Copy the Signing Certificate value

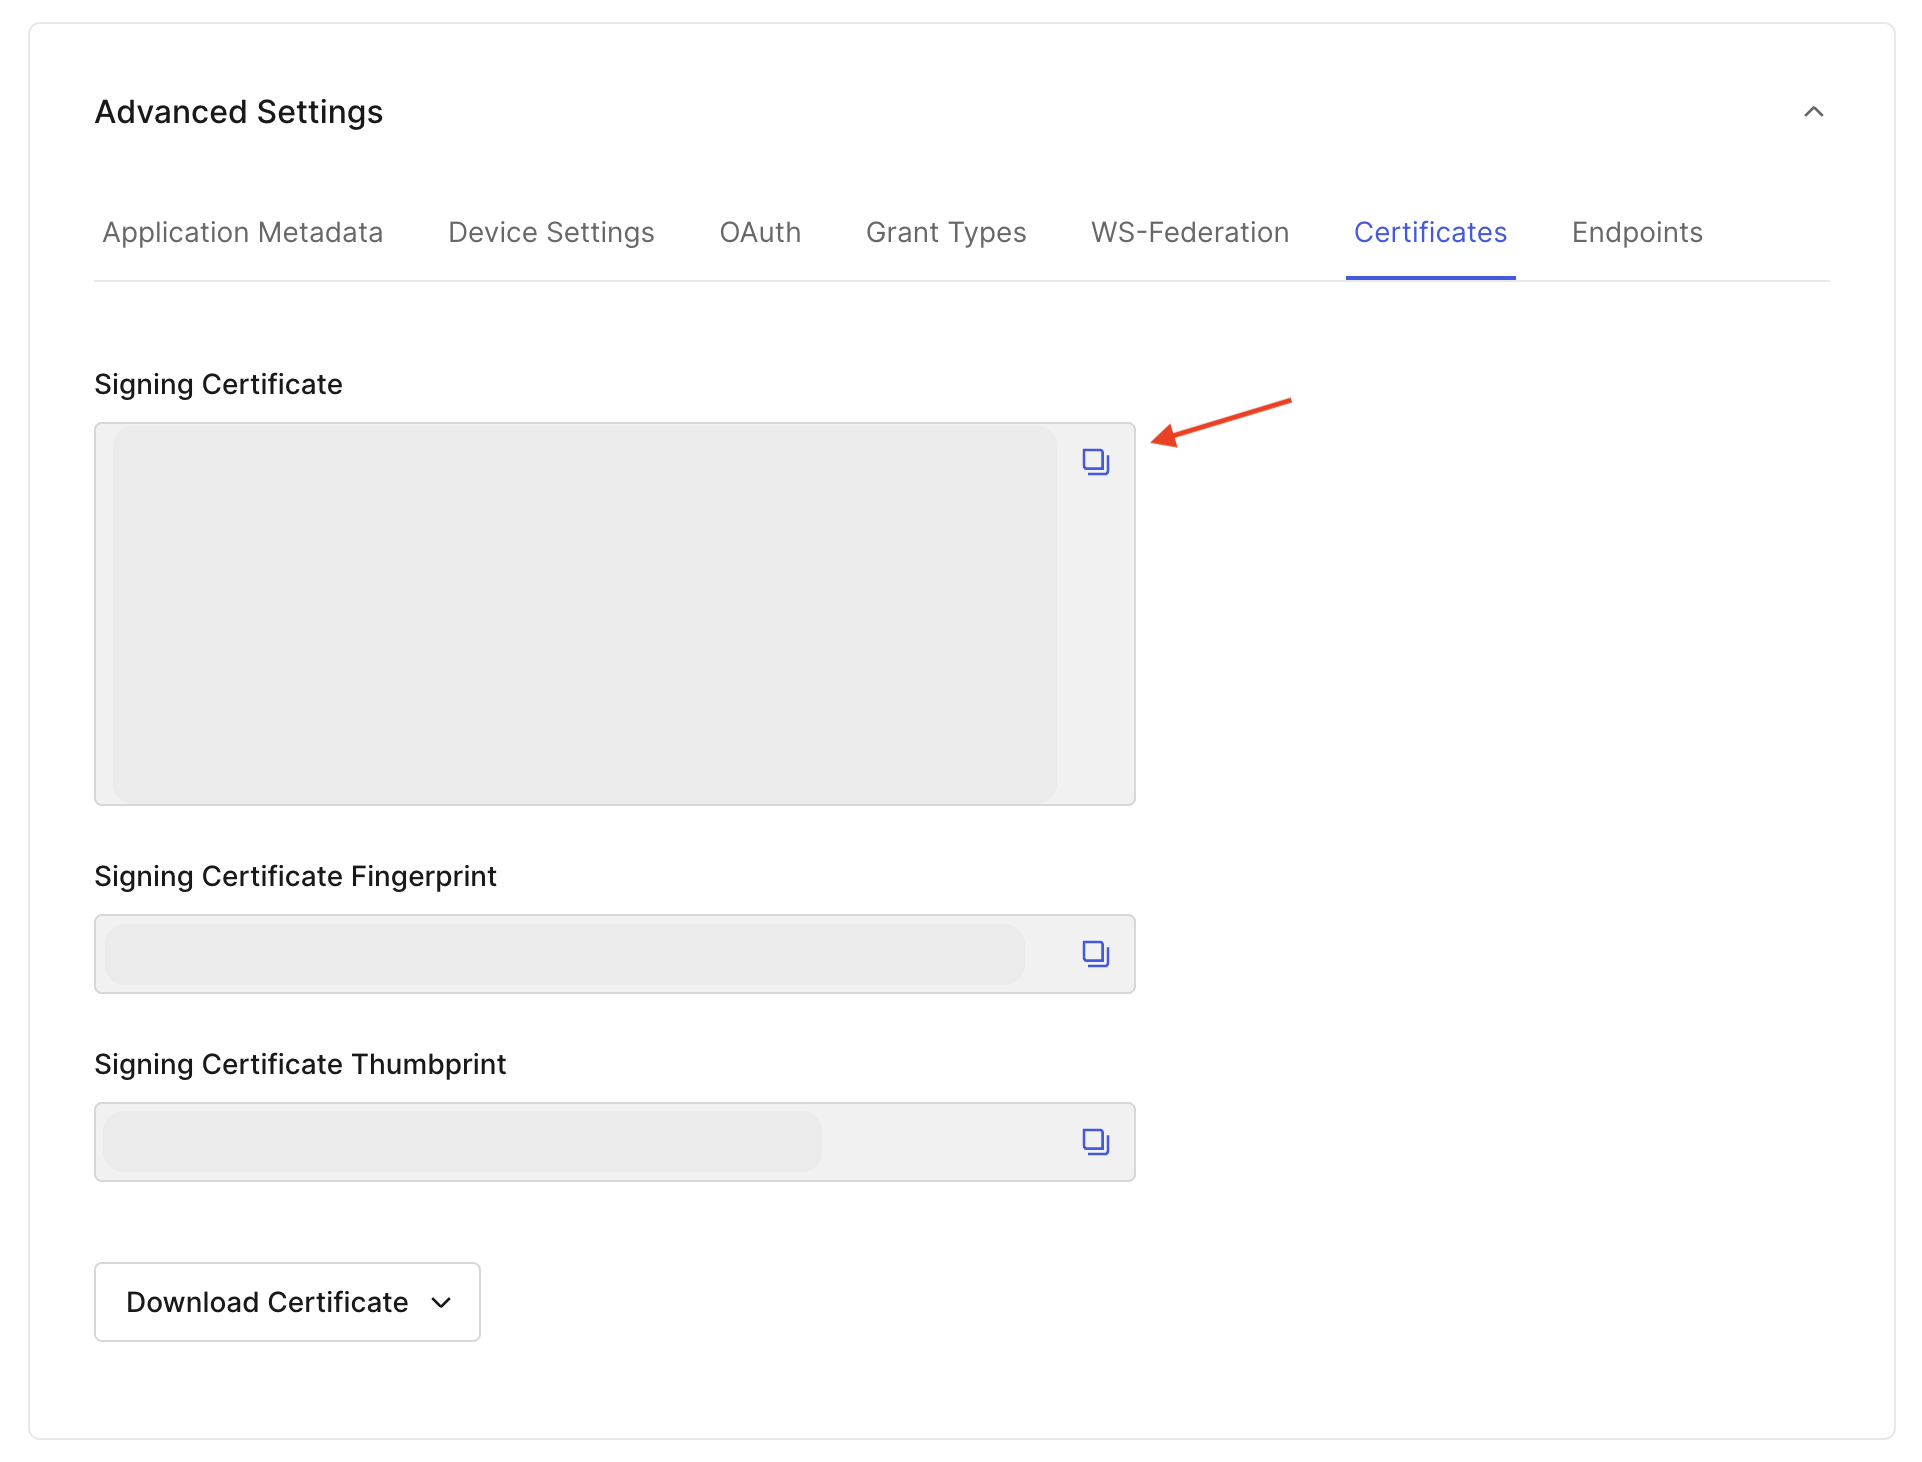(x=1096, y=461)
